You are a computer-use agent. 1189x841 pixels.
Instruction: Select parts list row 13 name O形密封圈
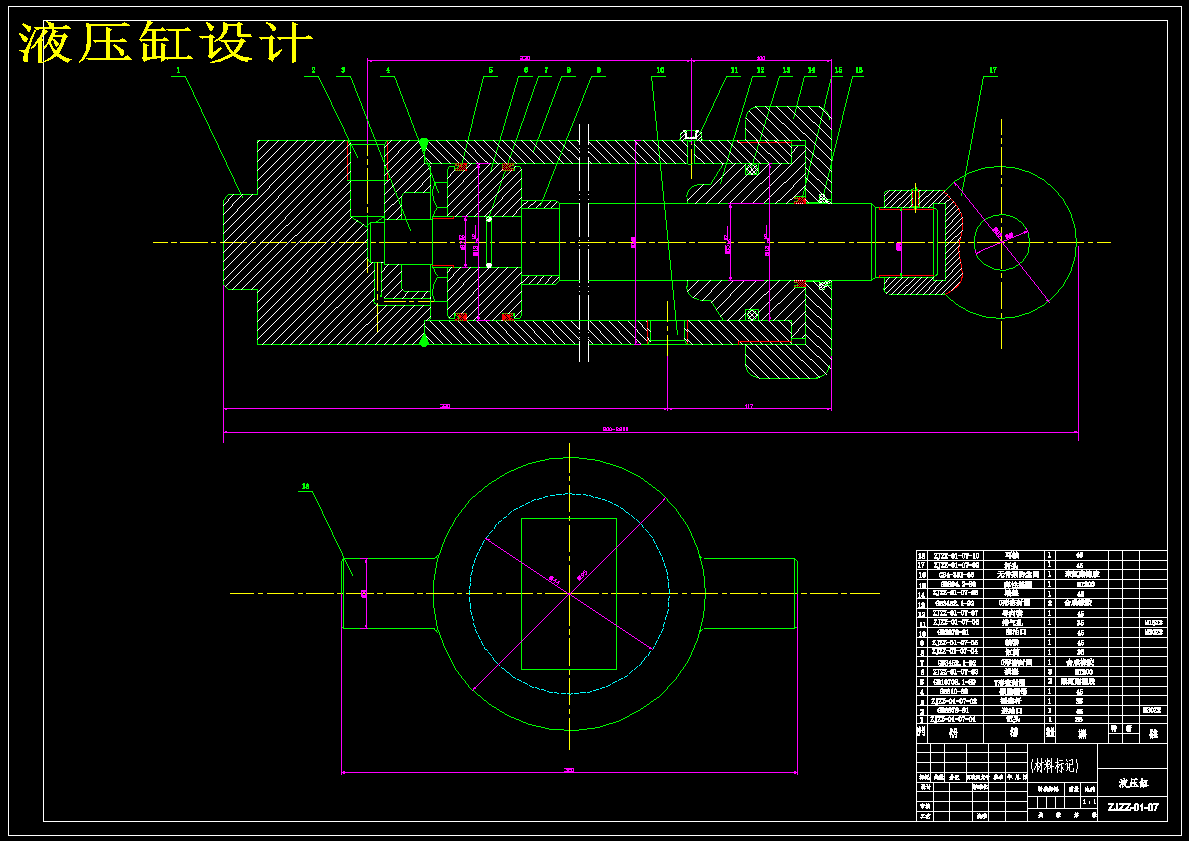pyautogui.click(x=1013, y=603)
